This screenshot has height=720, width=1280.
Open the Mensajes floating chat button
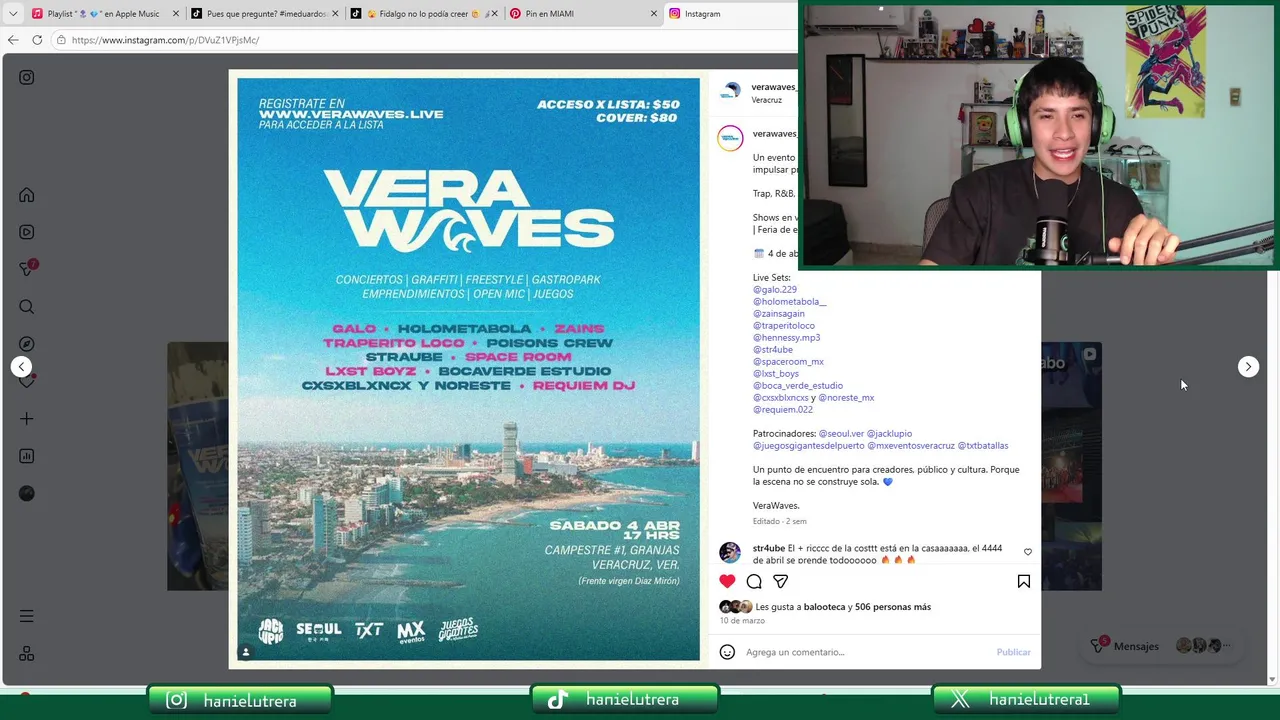pyautogui.click(x=1160, y=646)
